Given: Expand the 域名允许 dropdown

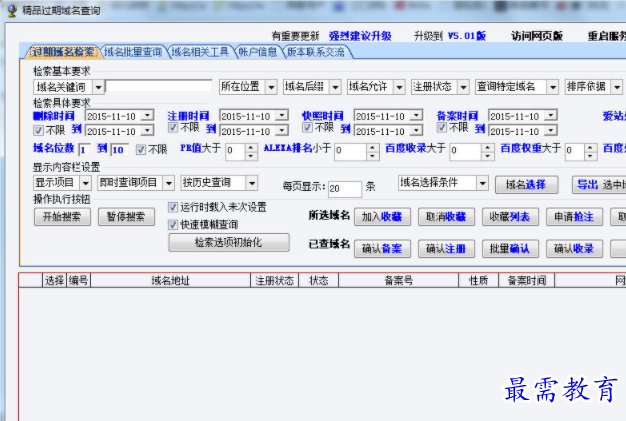Looking at the screenshot, I should click(399, 87).
